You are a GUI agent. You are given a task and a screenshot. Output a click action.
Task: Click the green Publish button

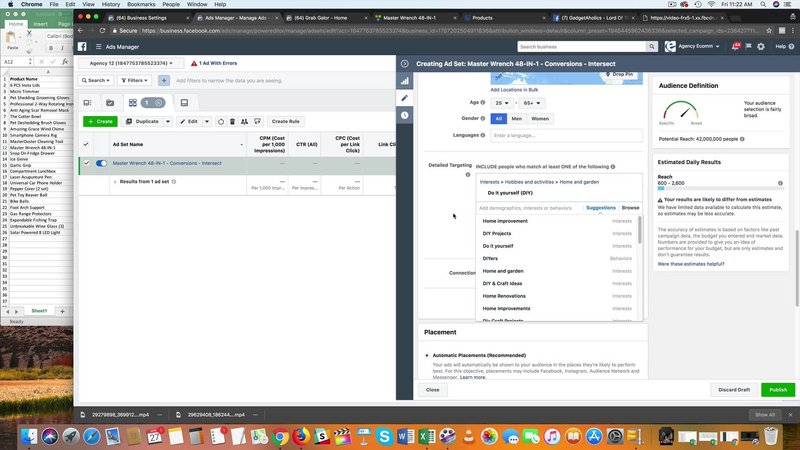778,390
